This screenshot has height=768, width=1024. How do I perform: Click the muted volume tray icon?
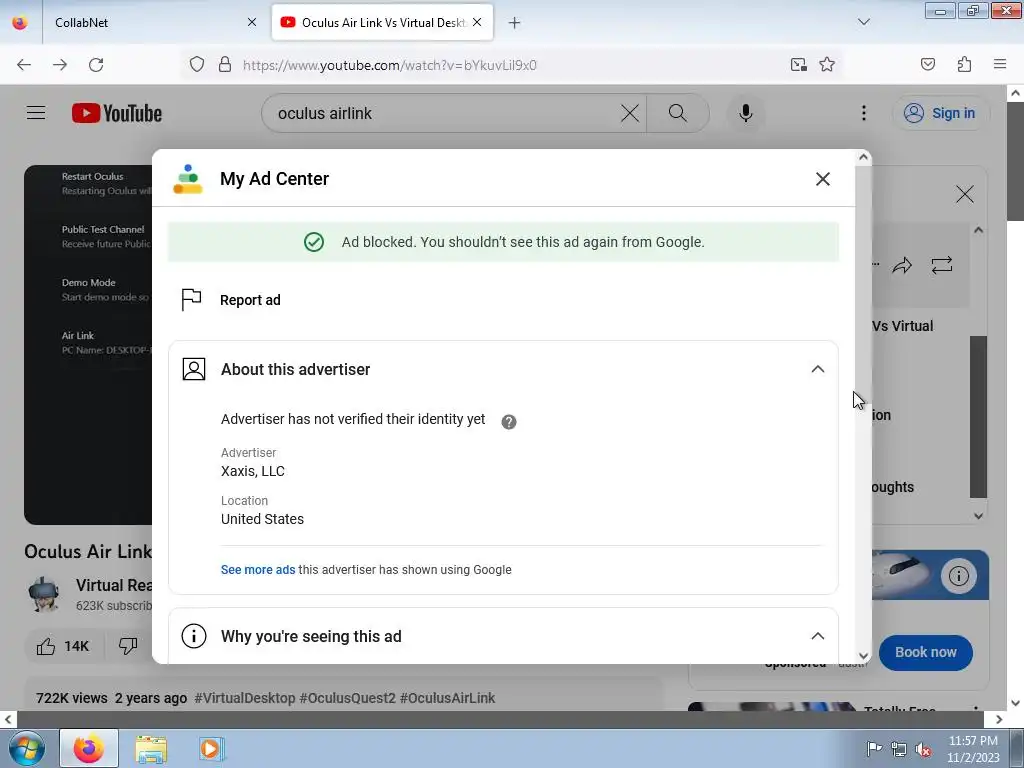[923, 749]
